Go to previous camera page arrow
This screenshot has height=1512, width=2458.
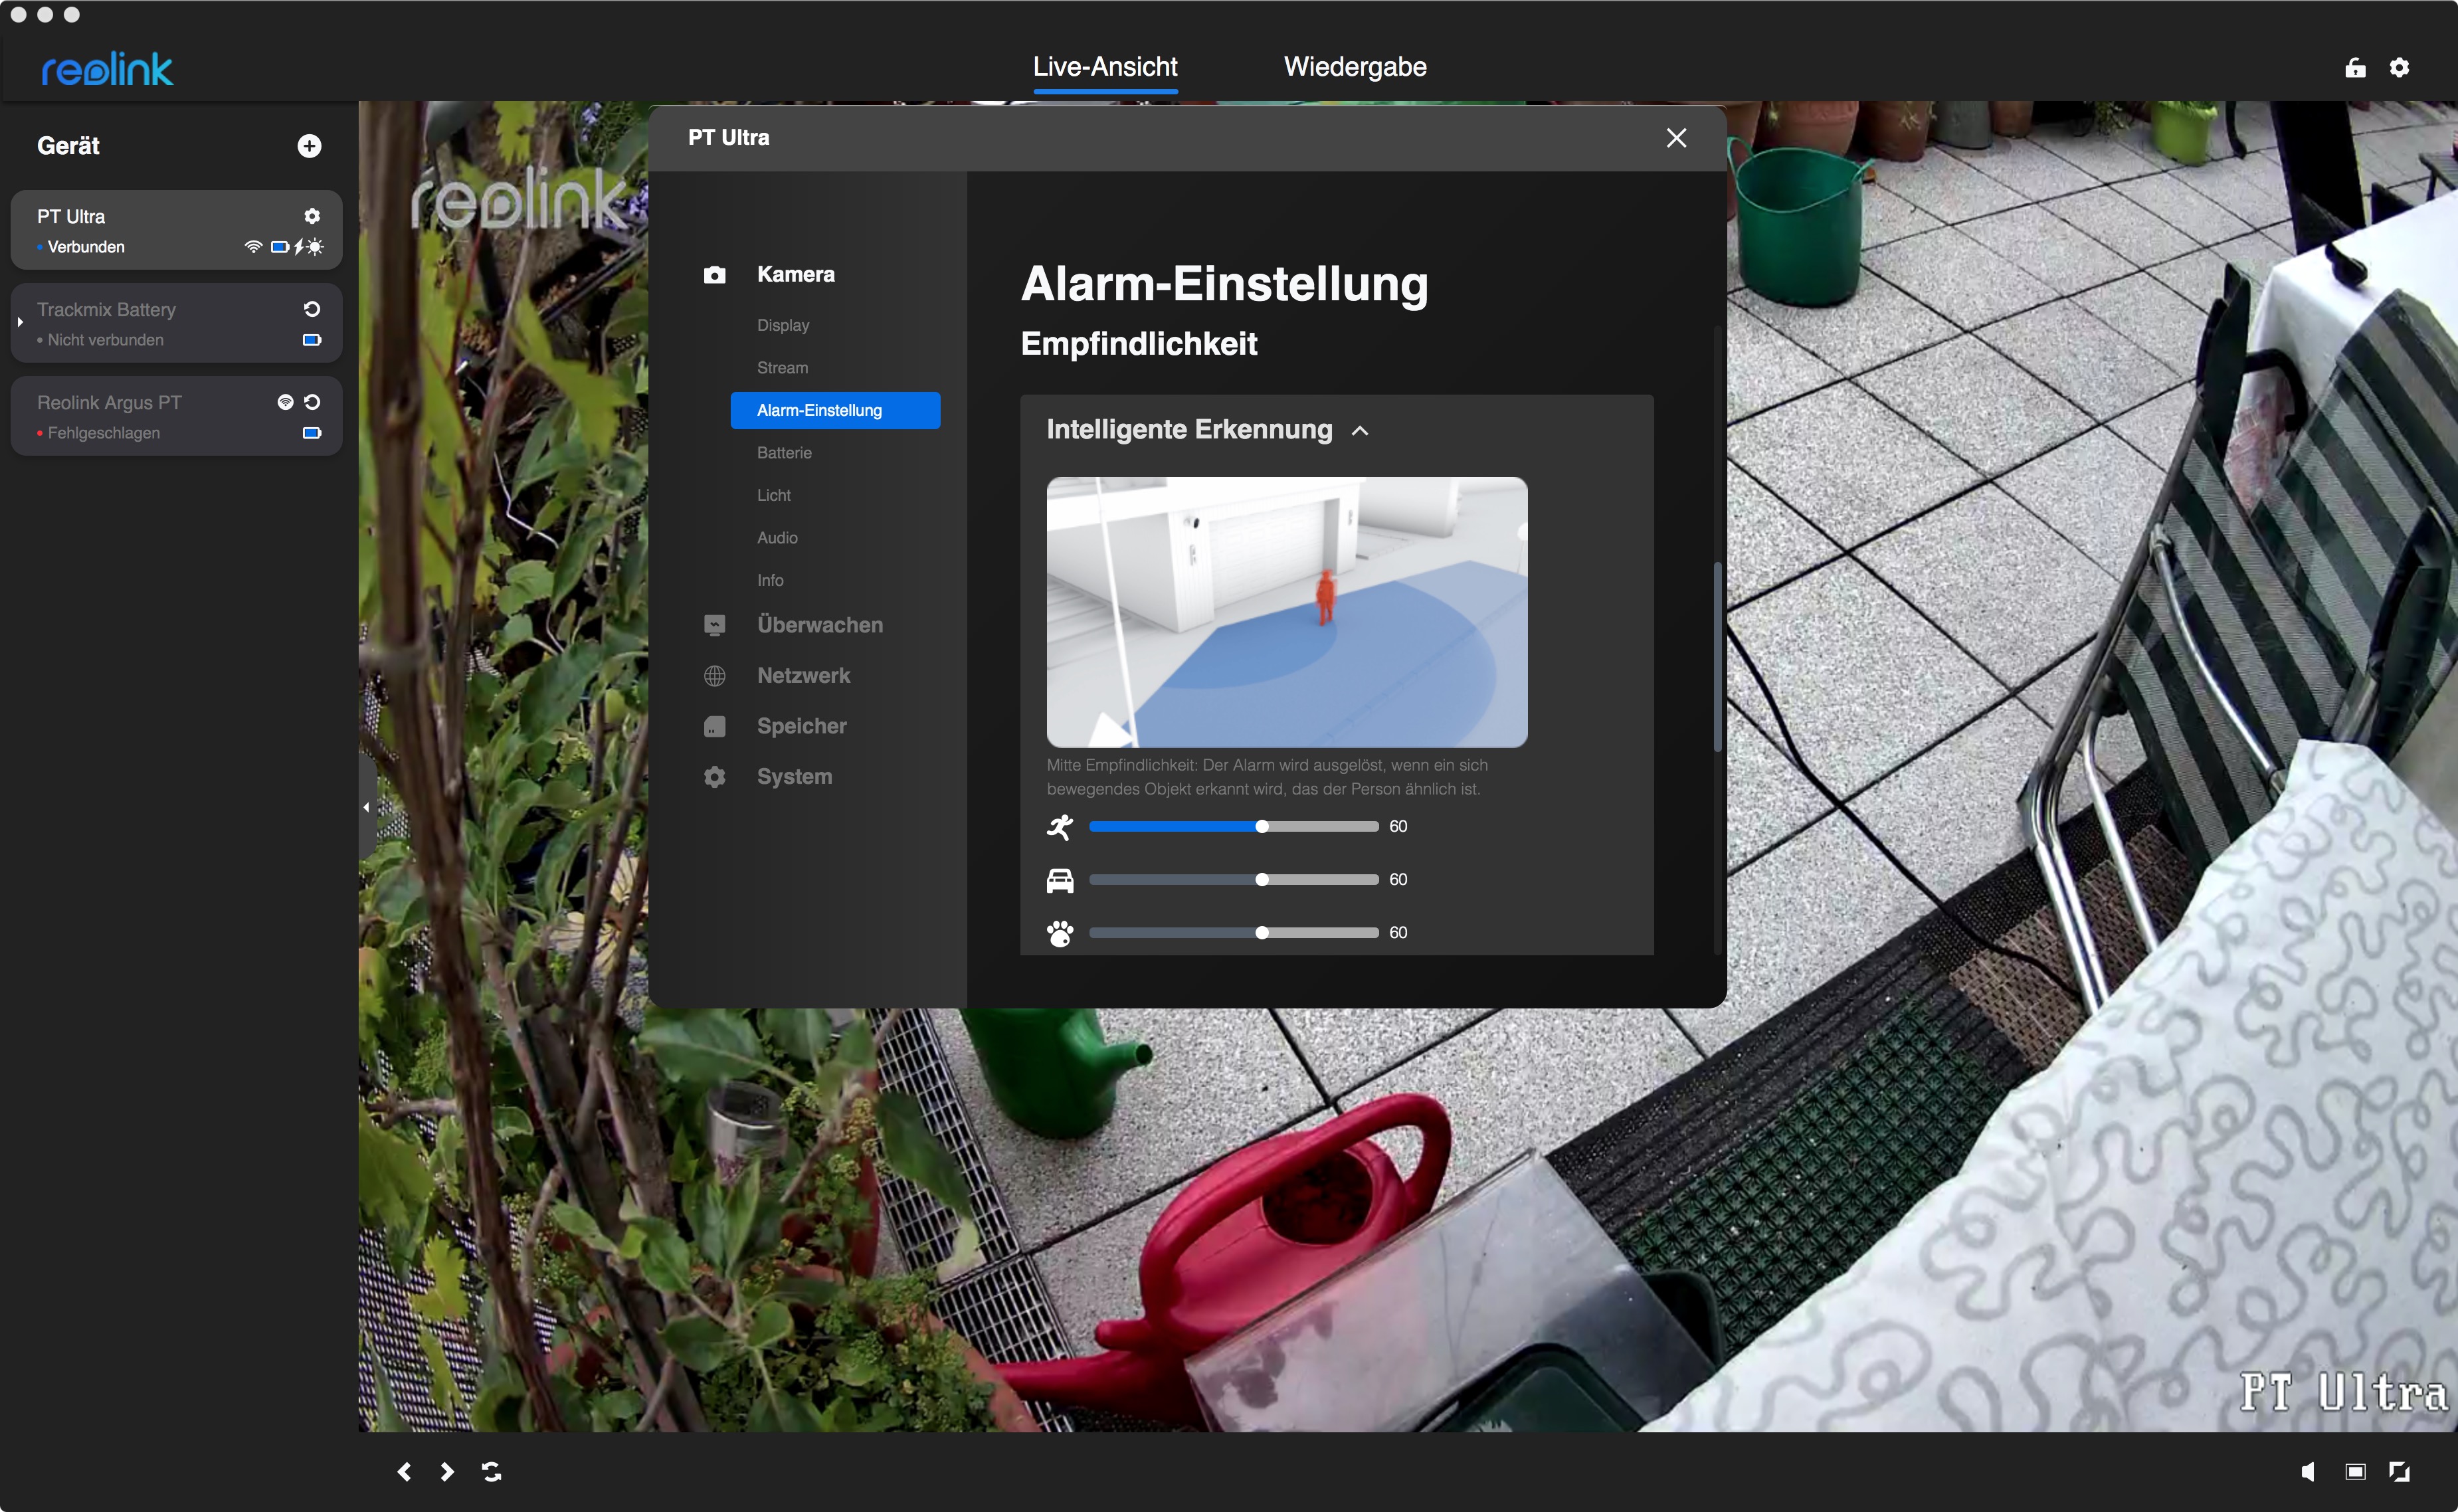[404, 1471]
